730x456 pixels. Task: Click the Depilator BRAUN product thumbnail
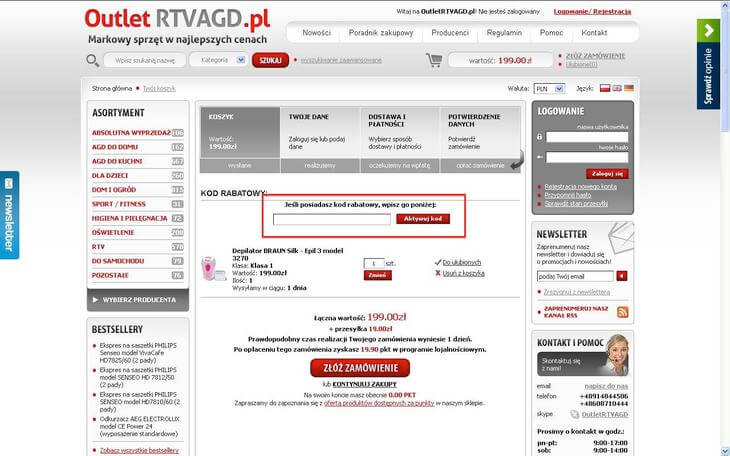tap(214, 269)
